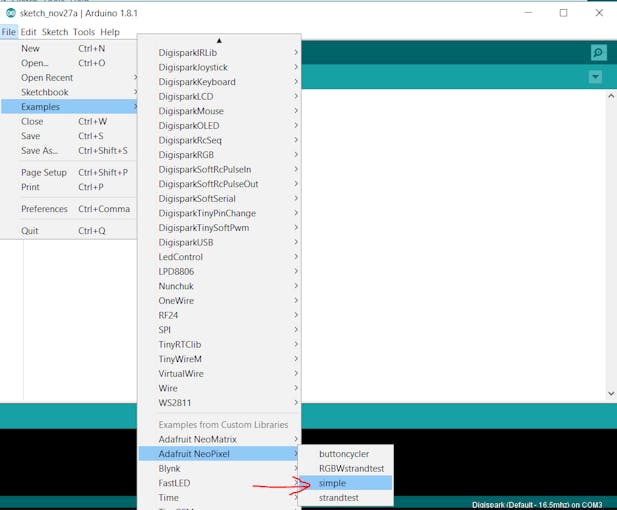Viewport: 617px width, 510px height.
Task: Expand DigisparkKeyboard examples
Action: pyautogui.click(x=219, y=82)
